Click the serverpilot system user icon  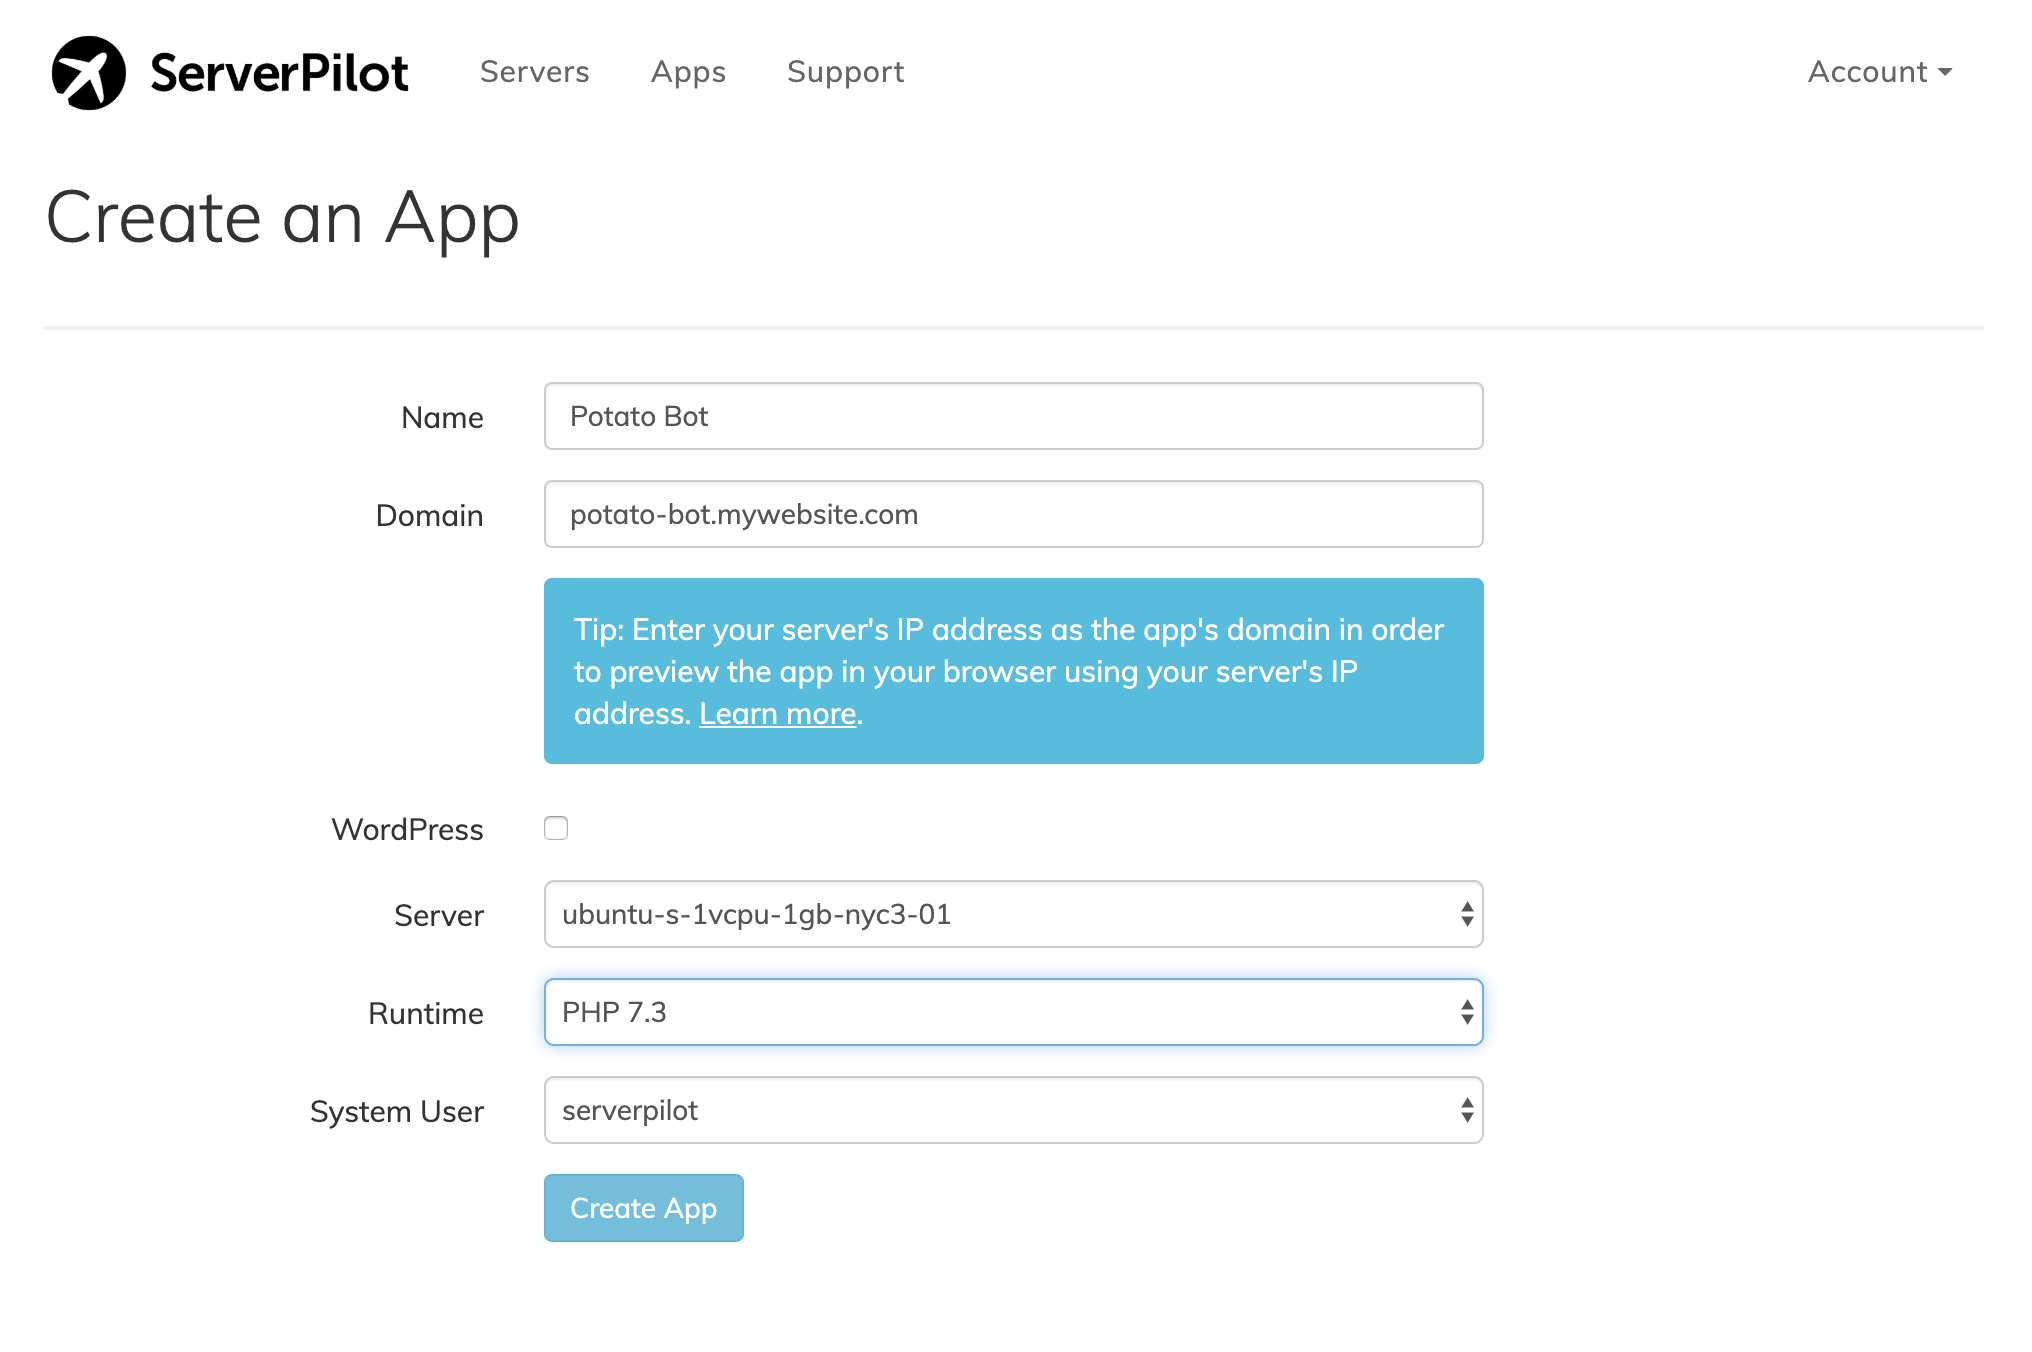tap(1462, 1111)
